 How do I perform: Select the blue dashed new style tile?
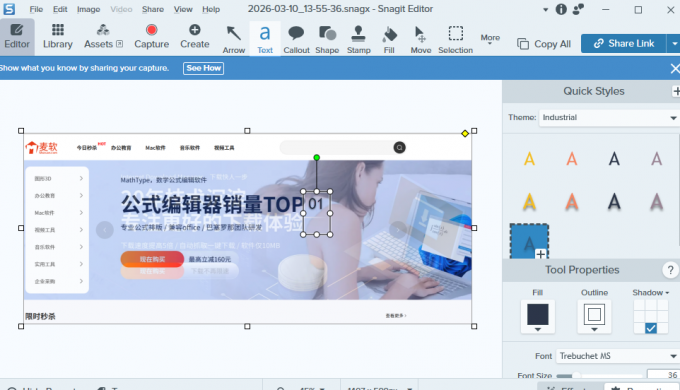(x=529, y=241)
